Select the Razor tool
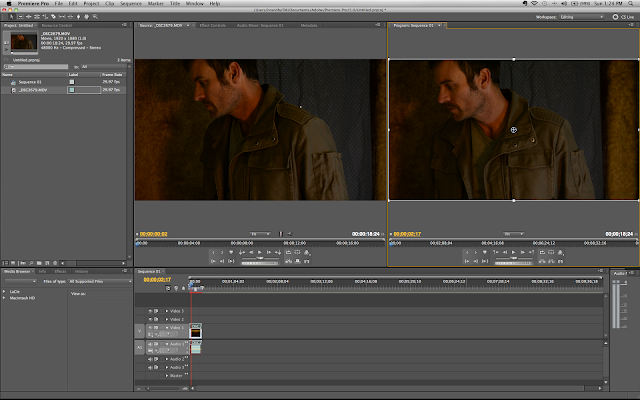 [53, 17]
